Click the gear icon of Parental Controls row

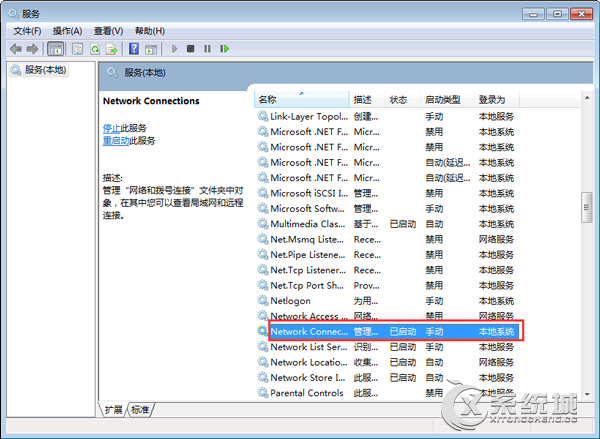[x=262, y=393]
